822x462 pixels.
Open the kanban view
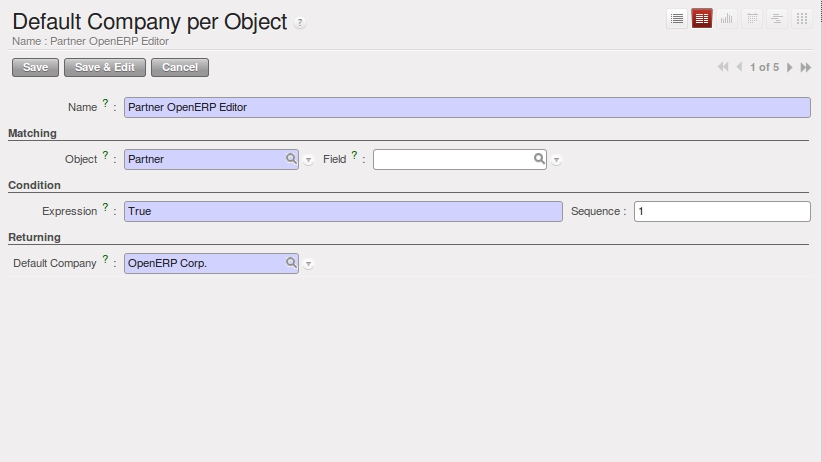pos(801,19)
